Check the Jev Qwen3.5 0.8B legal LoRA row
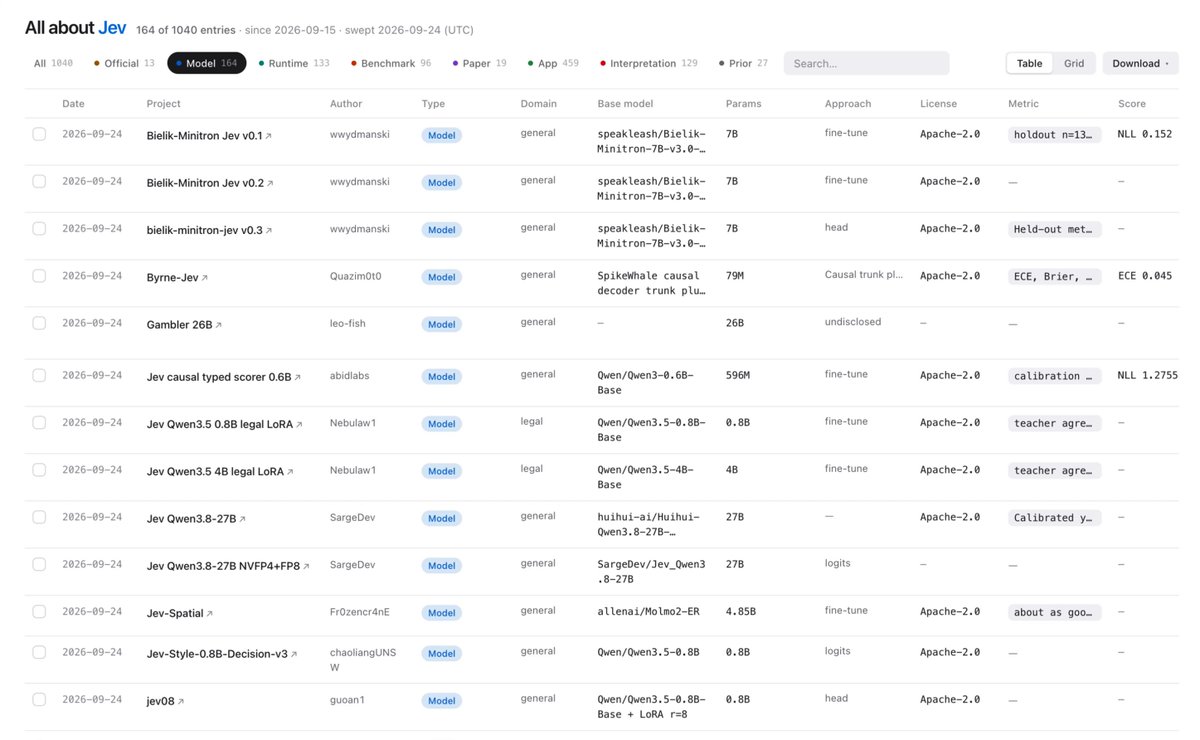This screenshot has width=1200, height=740. [x=39, y=422]
